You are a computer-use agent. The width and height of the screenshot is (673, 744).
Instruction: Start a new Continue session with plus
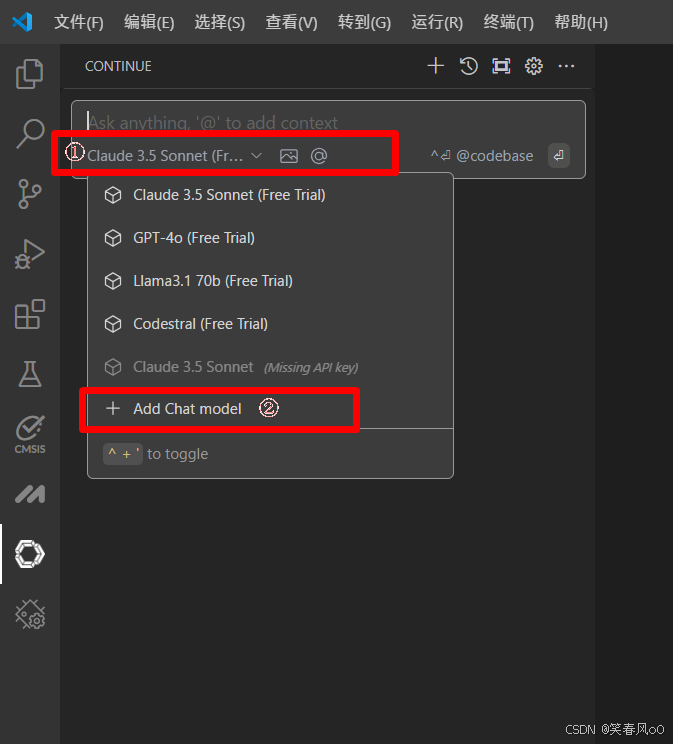tap(435, 65)
